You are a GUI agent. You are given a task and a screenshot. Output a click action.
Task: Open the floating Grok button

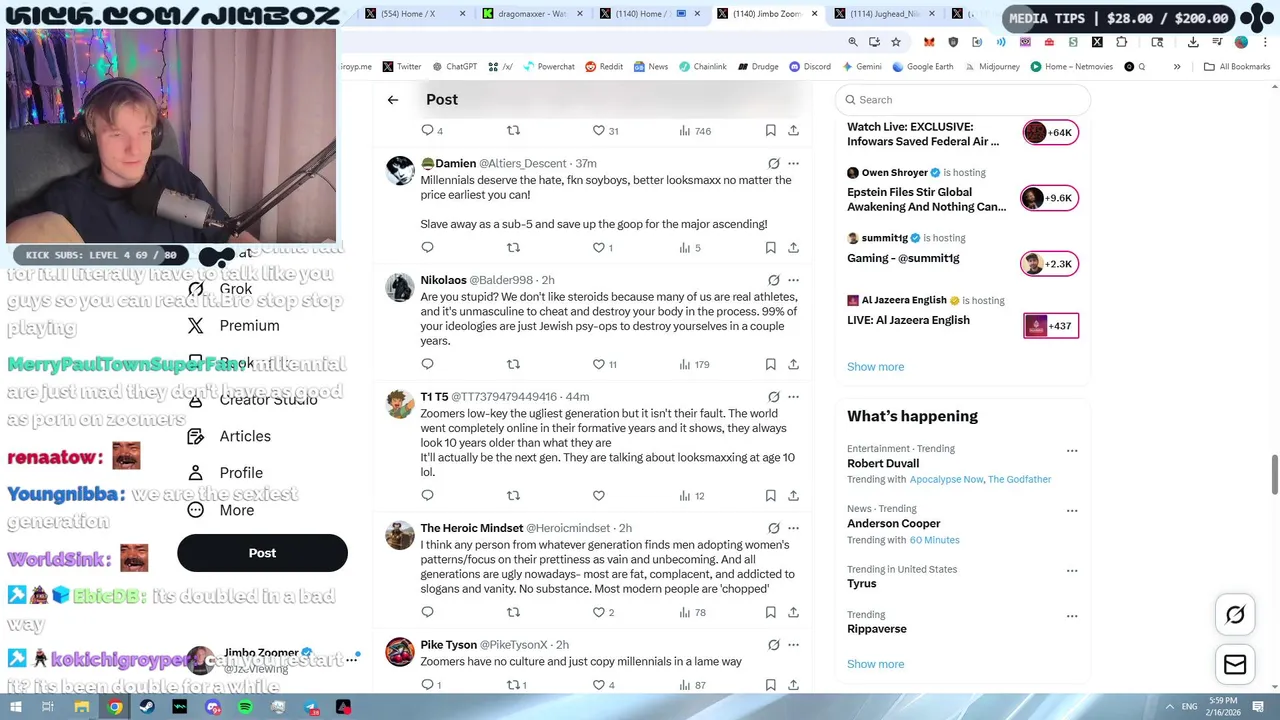pos(1235,615)
